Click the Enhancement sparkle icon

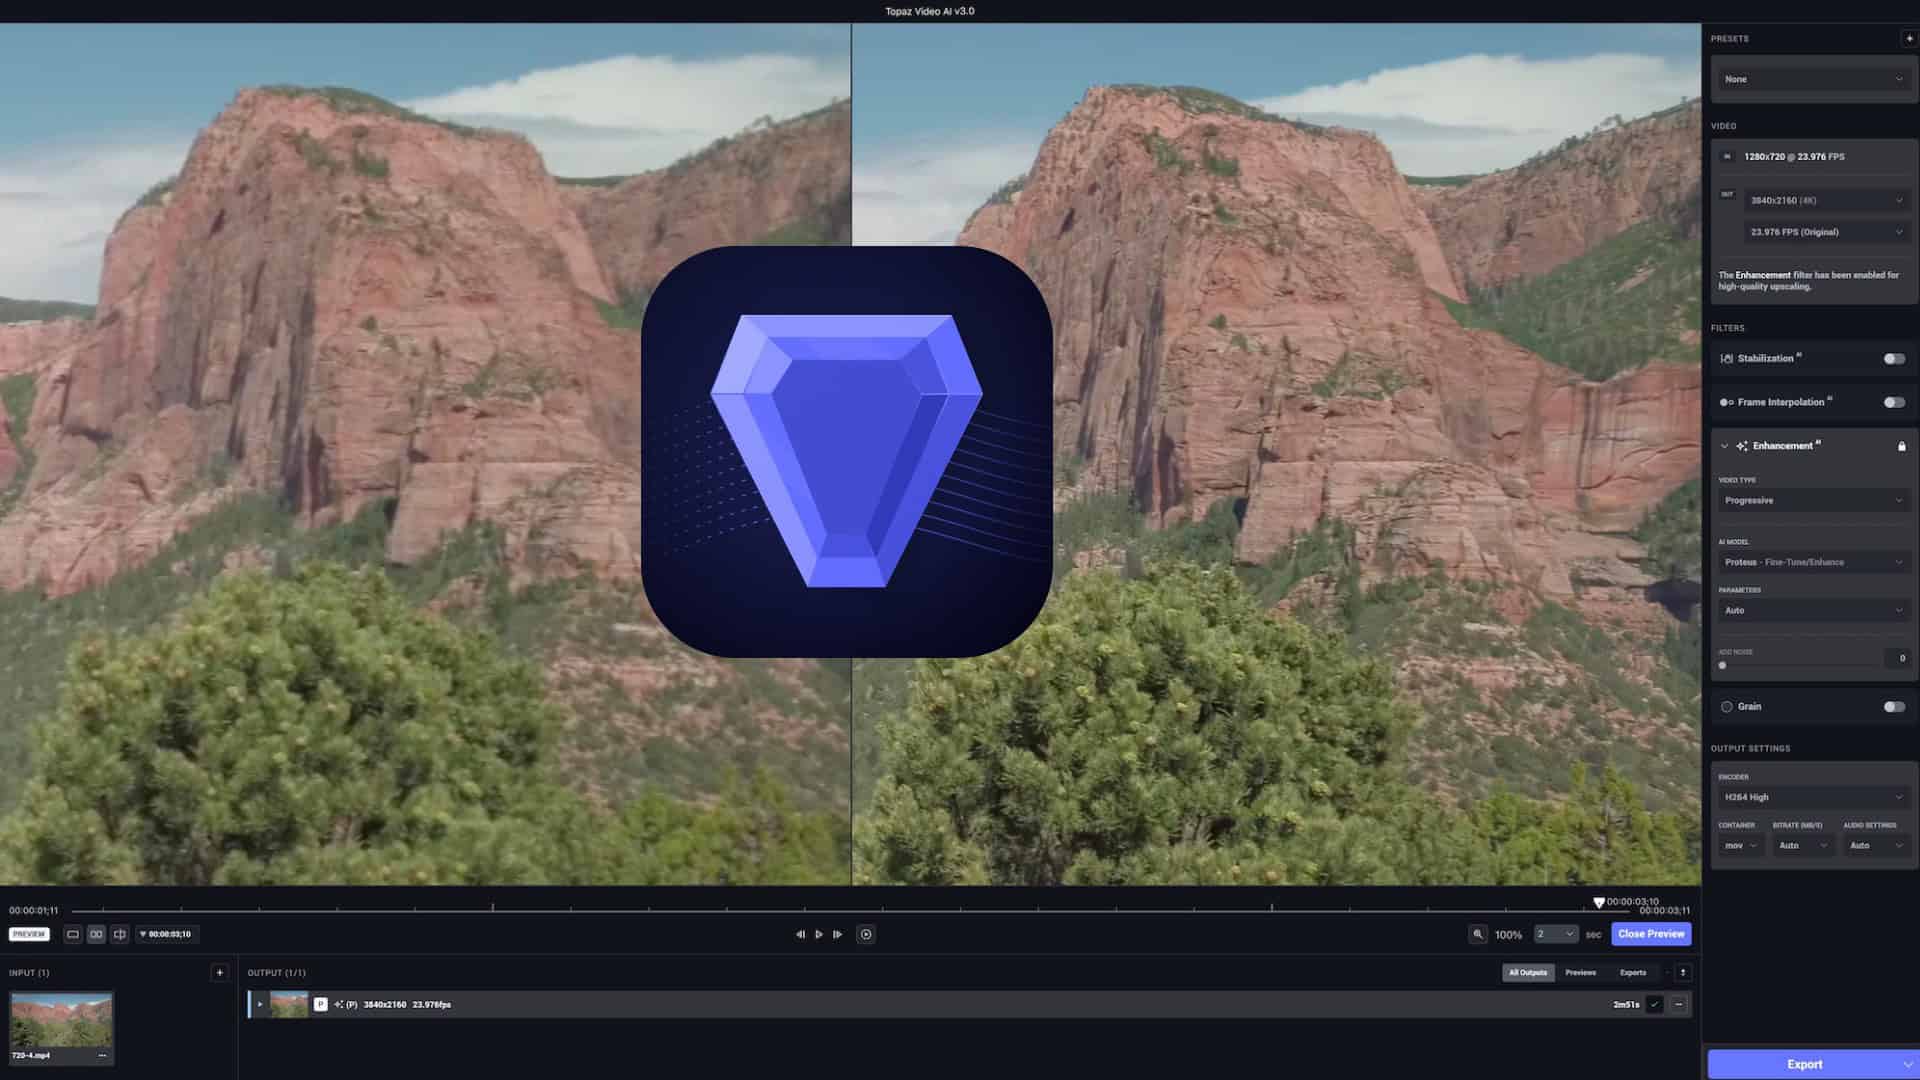1742,446
